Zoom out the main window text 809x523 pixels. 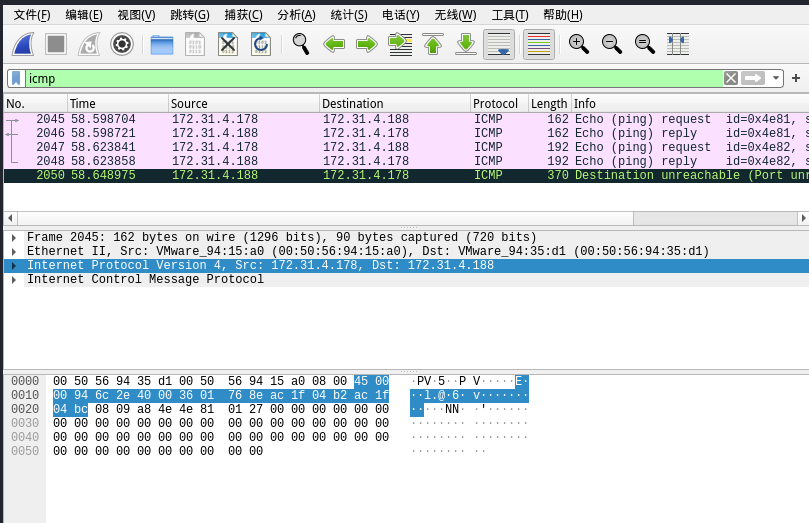click(611, 44)
